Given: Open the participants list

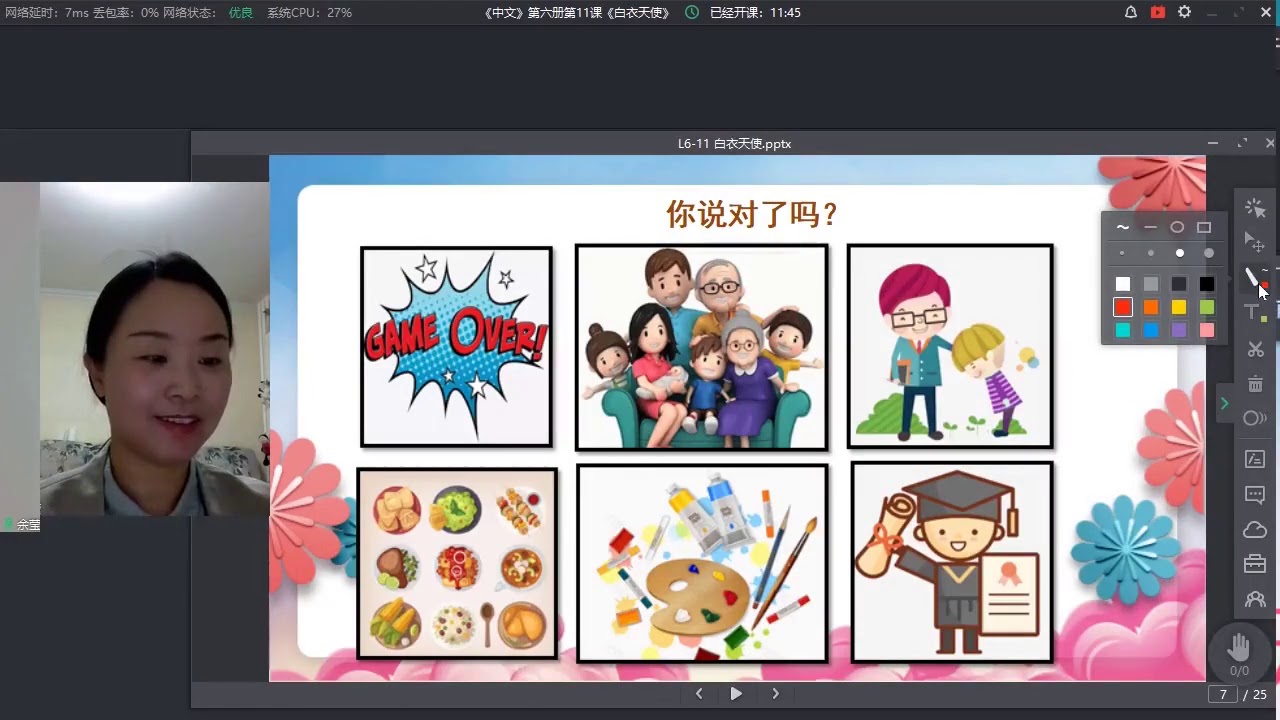Looking at the screenshot, I should [x=1255, y=599].
